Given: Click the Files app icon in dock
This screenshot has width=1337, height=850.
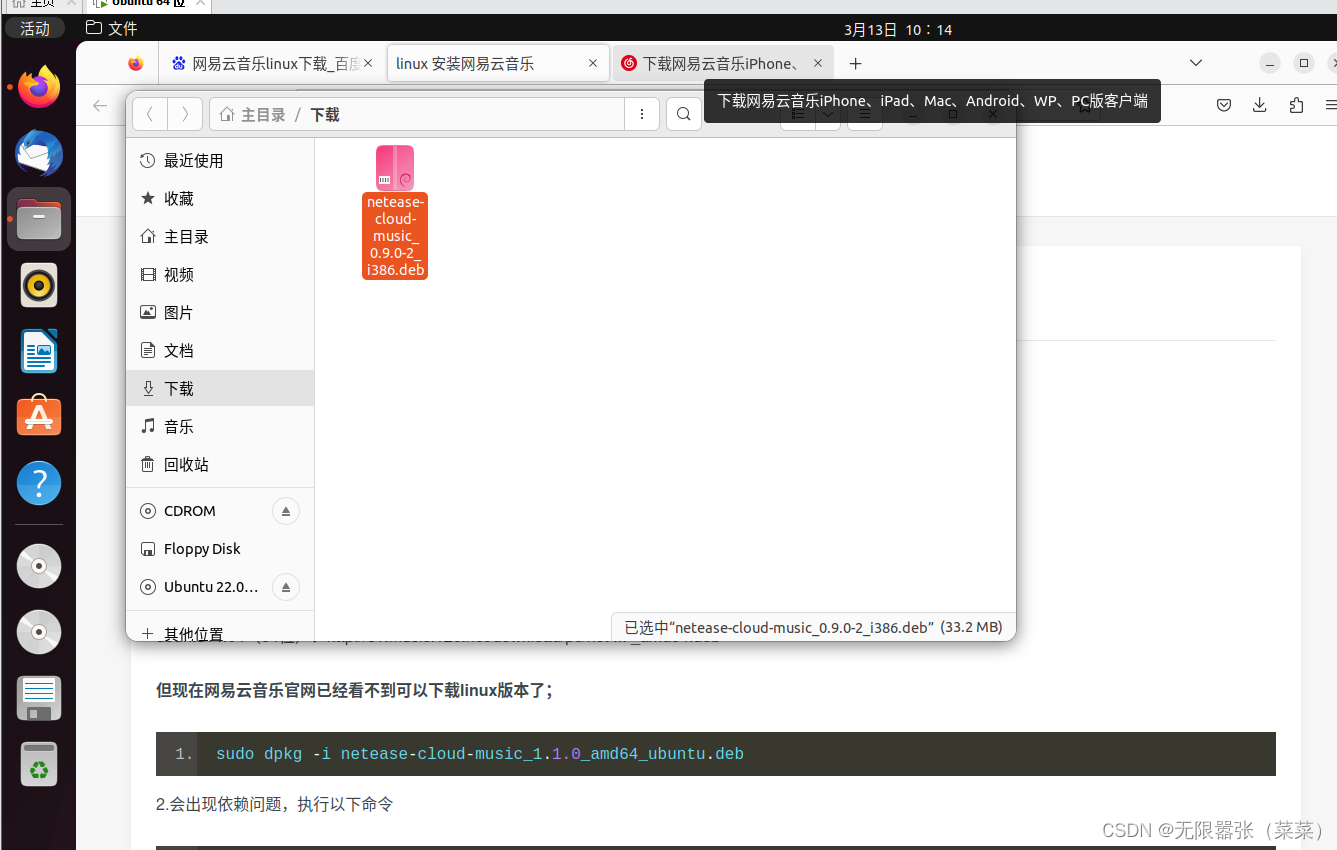Looking at the screenshot, I should coord(39,219).
